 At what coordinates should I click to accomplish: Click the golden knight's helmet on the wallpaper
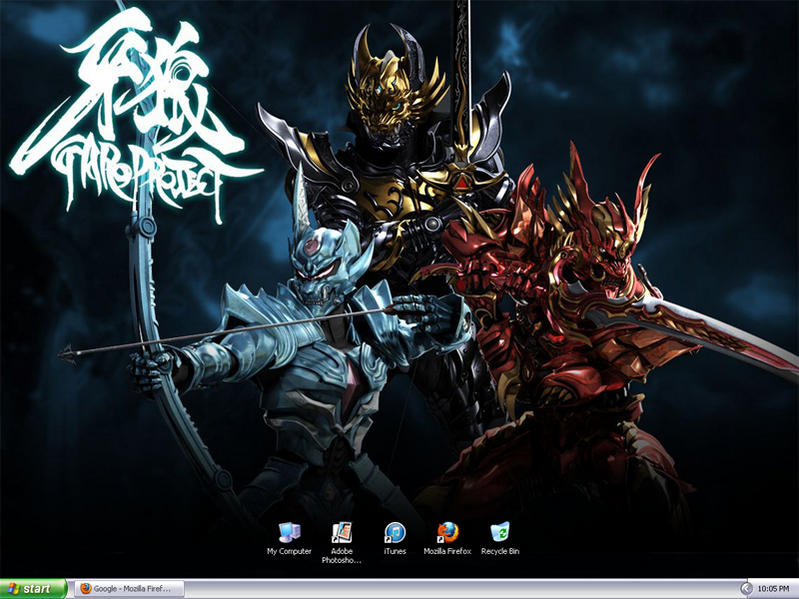393,85
